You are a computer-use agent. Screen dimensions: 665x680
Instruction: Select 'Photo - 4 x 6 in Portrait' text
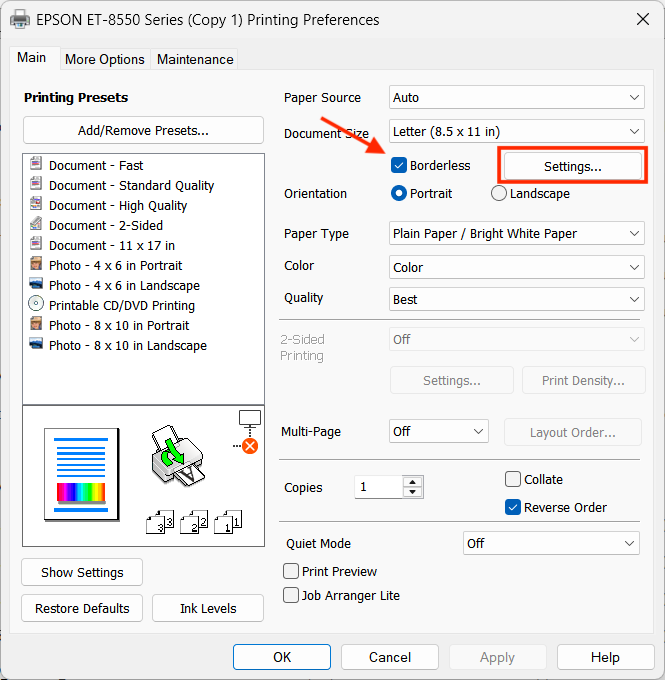(x=115, y=265)
